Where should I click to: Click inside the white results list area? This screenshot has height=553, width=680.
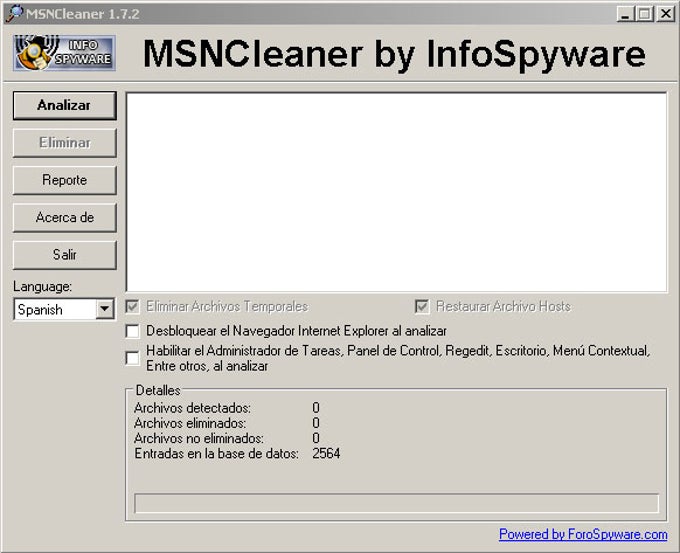pyautogui.click(x=396, y=192)
